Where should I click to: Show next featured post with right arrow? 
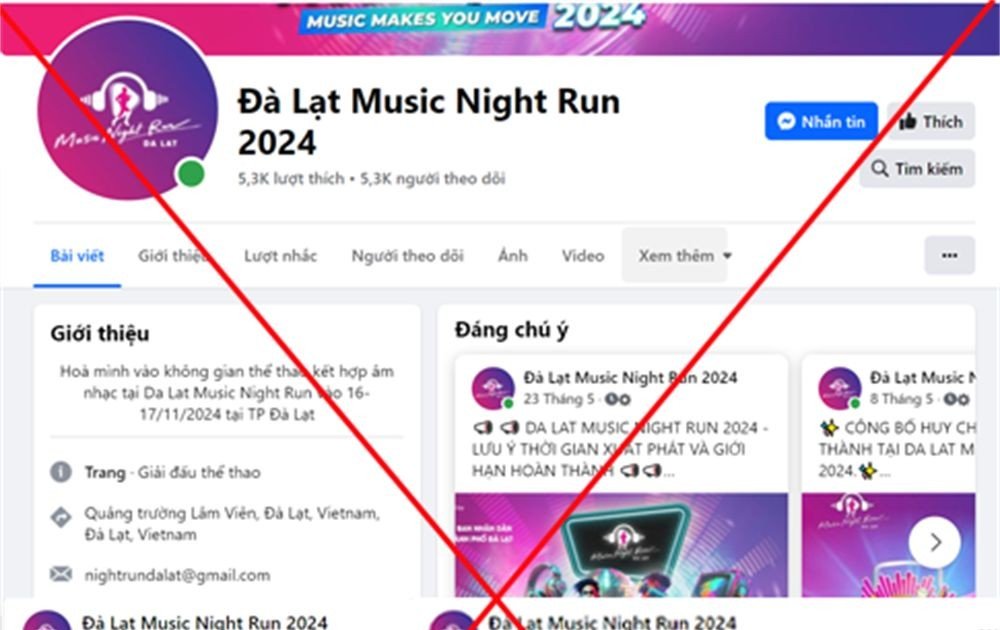[x=934, y=542]
